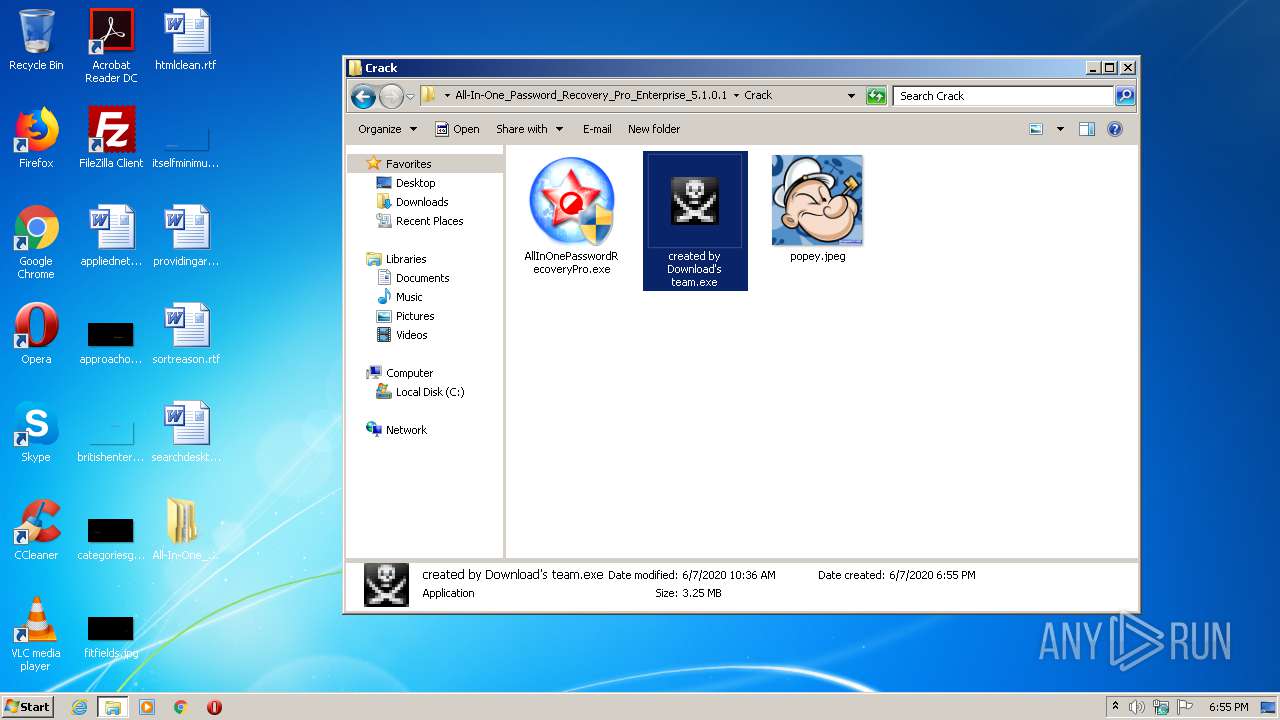Screen dimensions: 1280x720
Task: Click Open in the Explorer toolbar
Action: tap(457, 129)
